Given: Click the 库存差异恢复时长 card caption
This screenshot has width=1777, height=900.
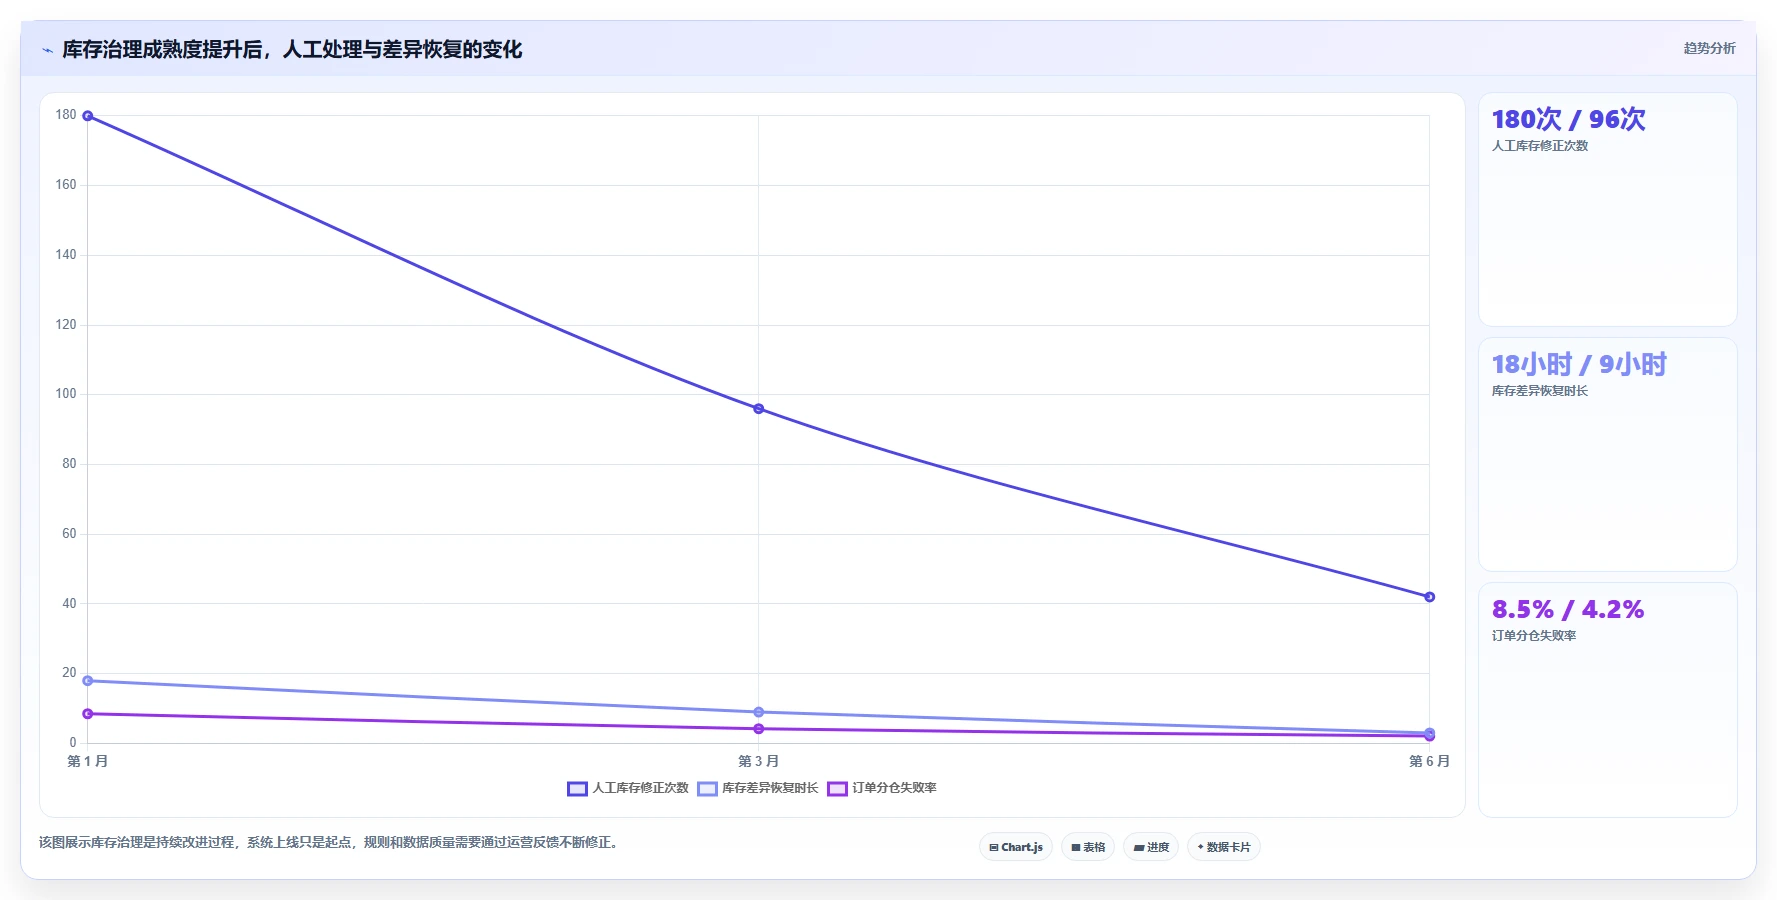Looking at the screenshot, I should 1540,391.
